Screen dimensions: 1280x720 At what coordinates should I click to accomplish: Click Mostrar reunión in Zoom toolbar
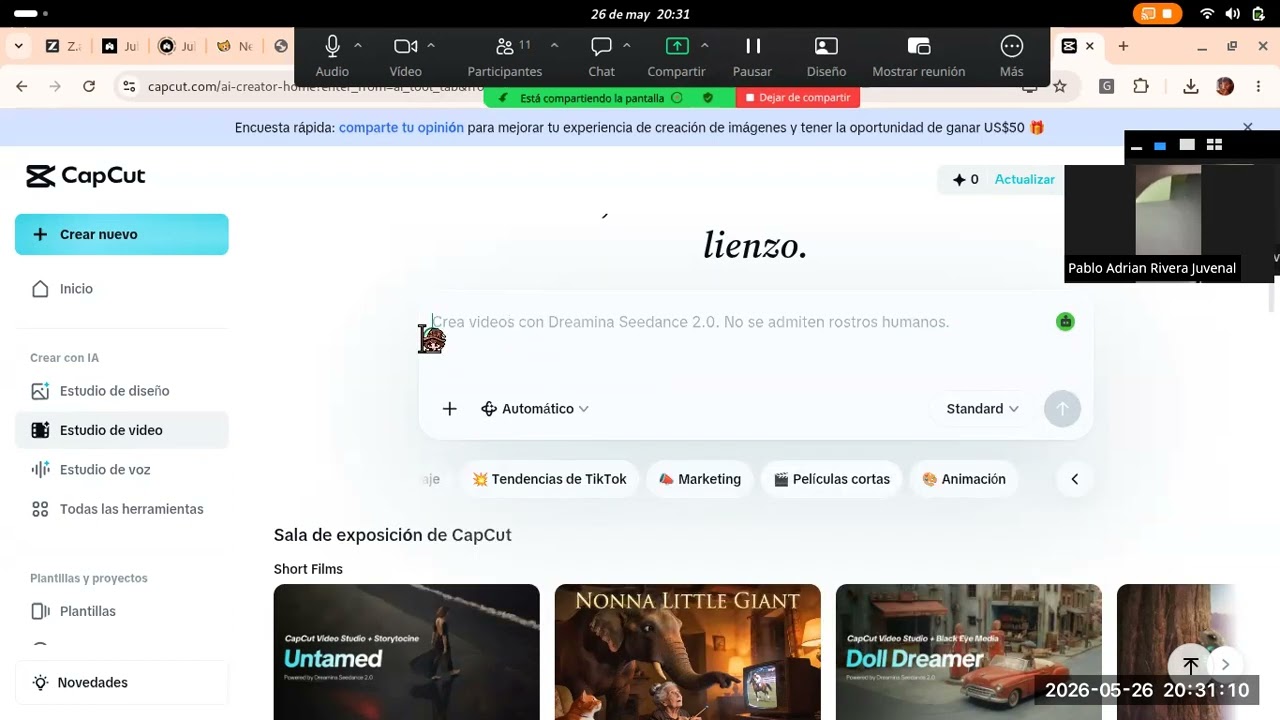point(919,56)
